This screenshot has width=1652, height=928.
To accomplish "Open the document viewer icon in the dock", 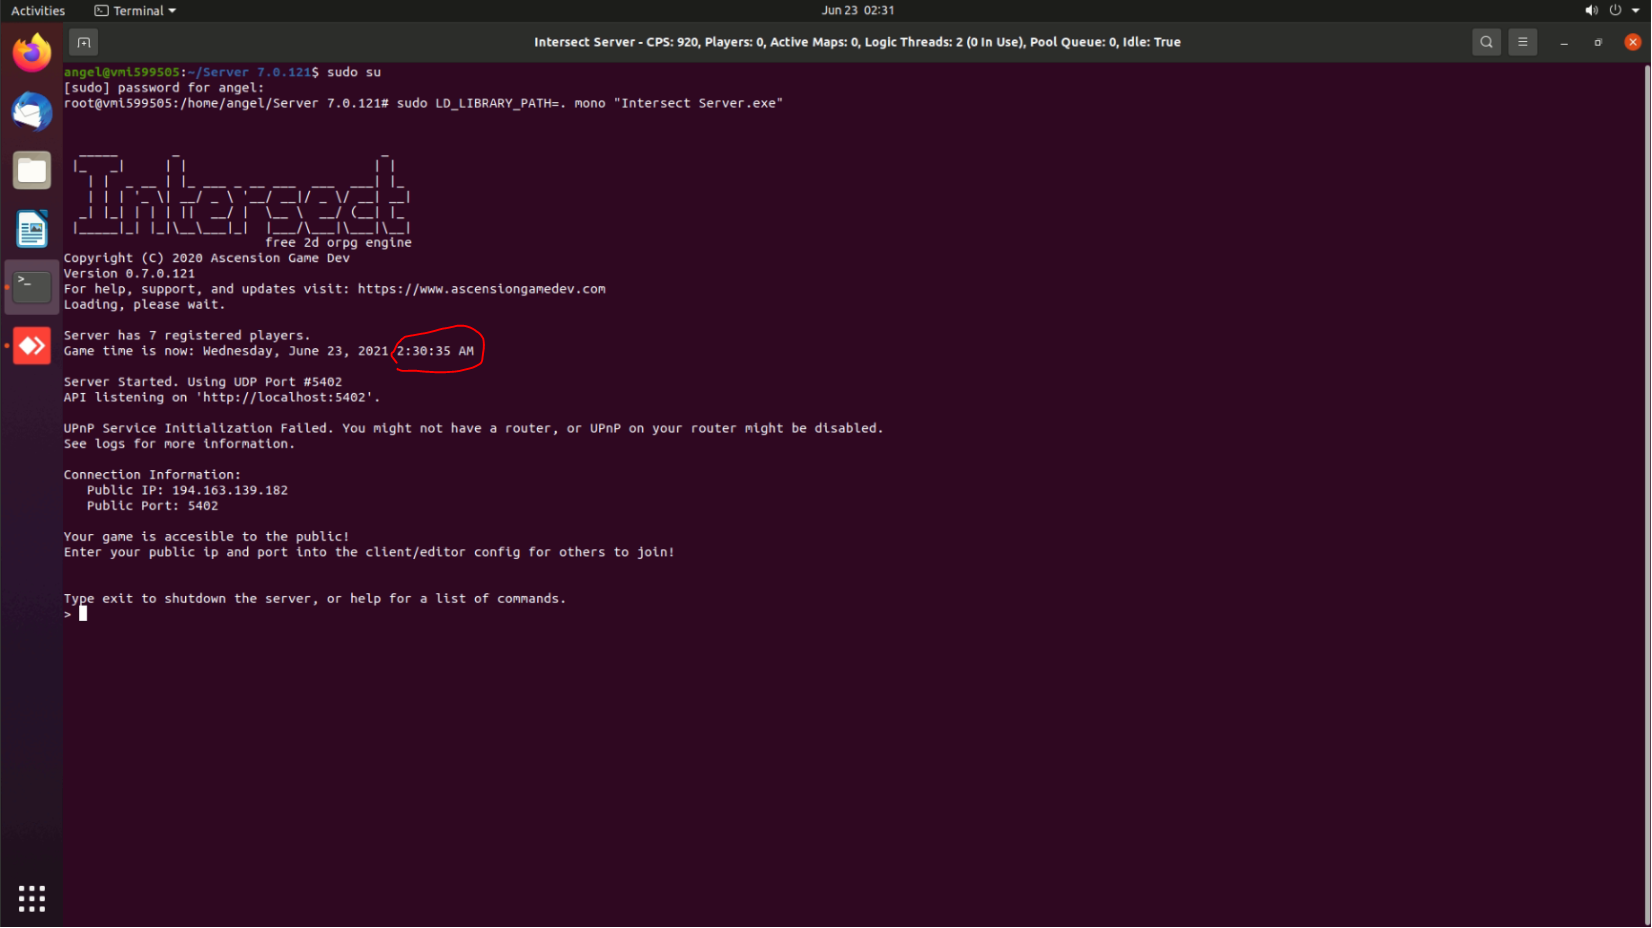I will click(x=31, y=229).
